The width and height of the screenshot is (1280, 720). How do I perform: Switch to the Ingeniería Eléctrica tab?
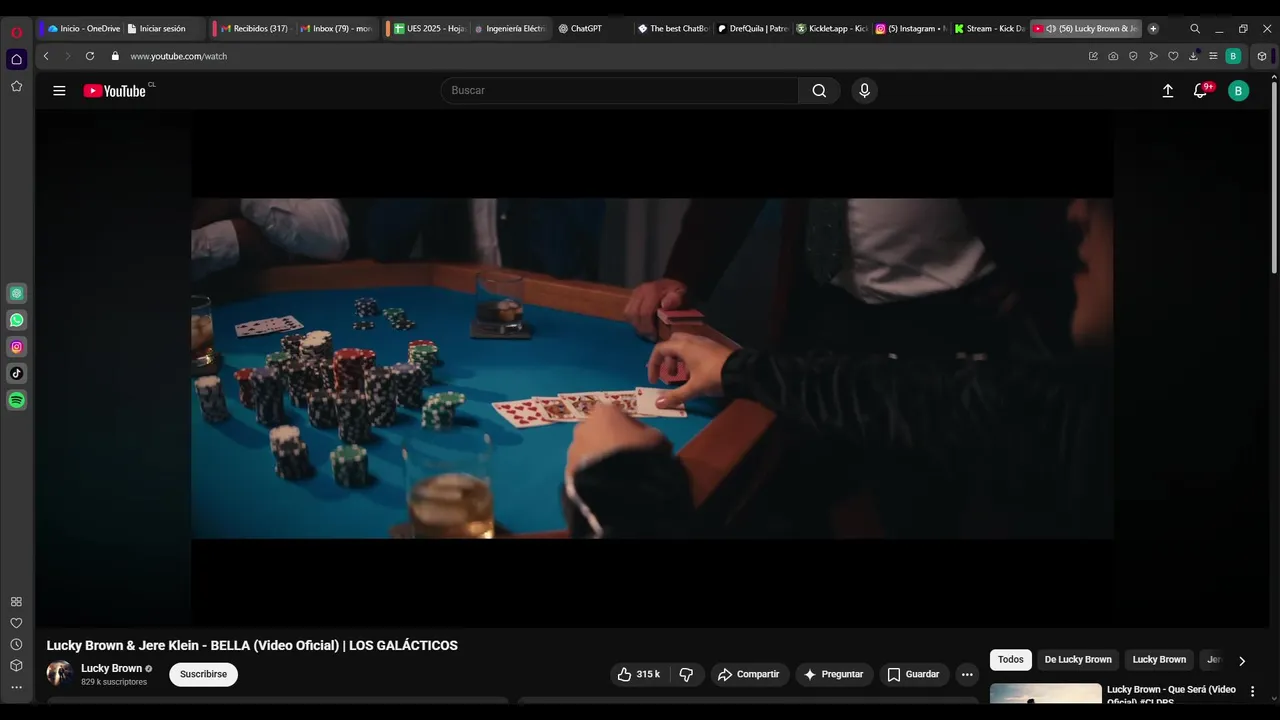(509, 29)
